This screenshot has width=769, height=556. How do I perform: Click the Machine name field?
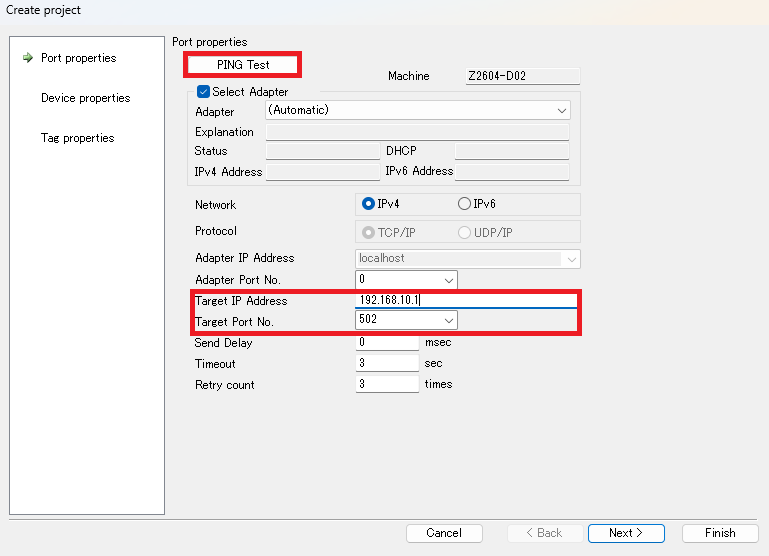click(x=523, y=76)
